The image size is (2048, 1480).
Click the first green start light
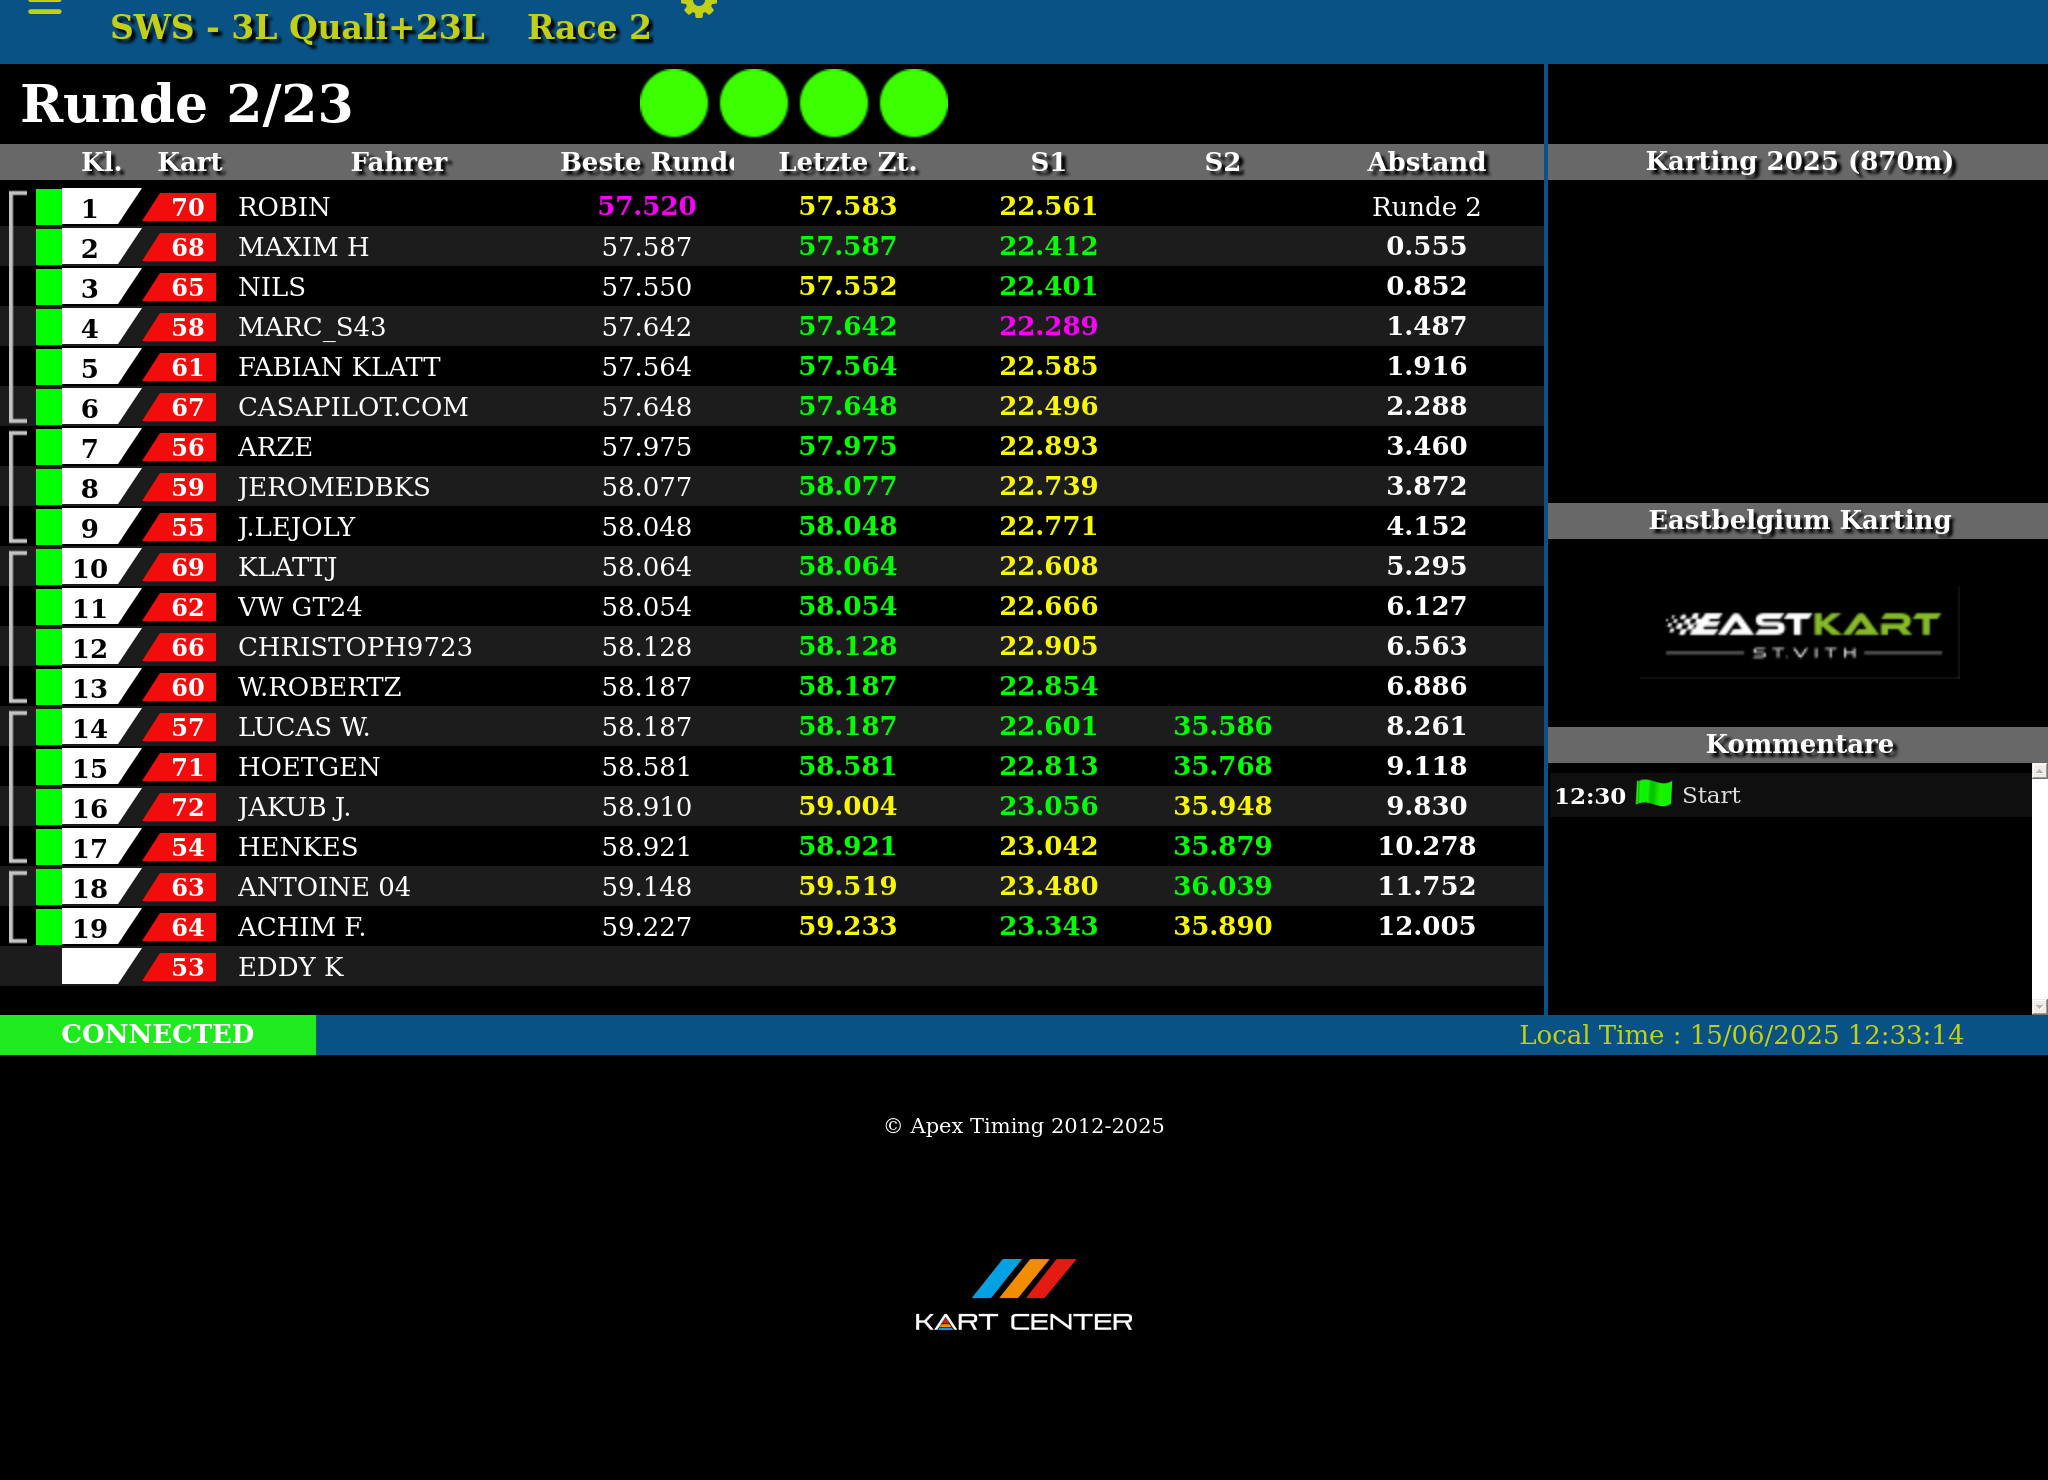point(673,103)
